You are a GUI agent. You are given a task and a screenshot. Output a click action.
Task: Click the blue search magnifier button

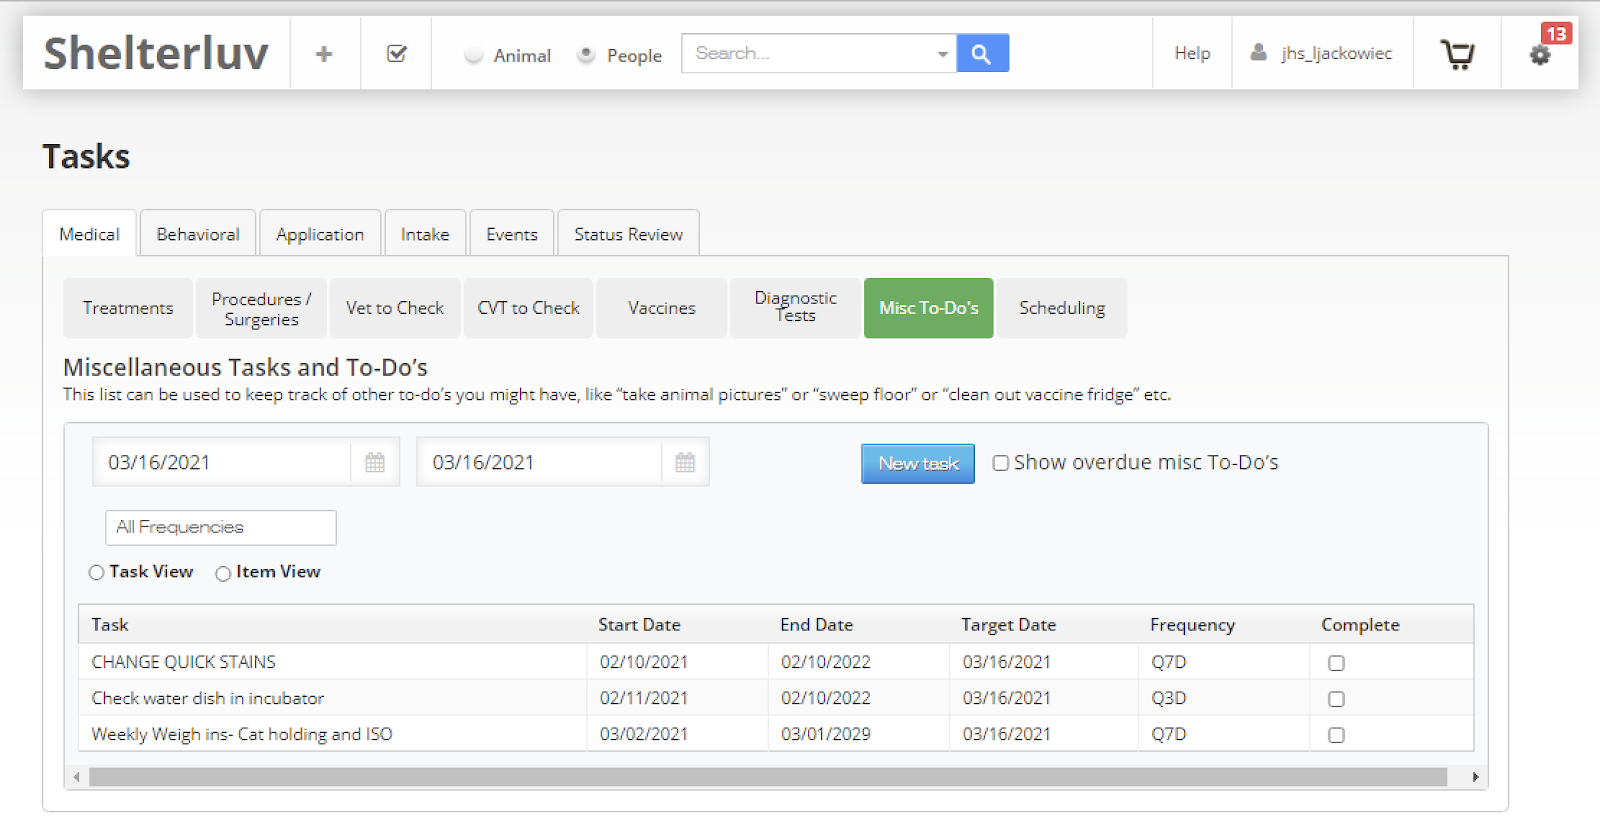pos(982,54)
